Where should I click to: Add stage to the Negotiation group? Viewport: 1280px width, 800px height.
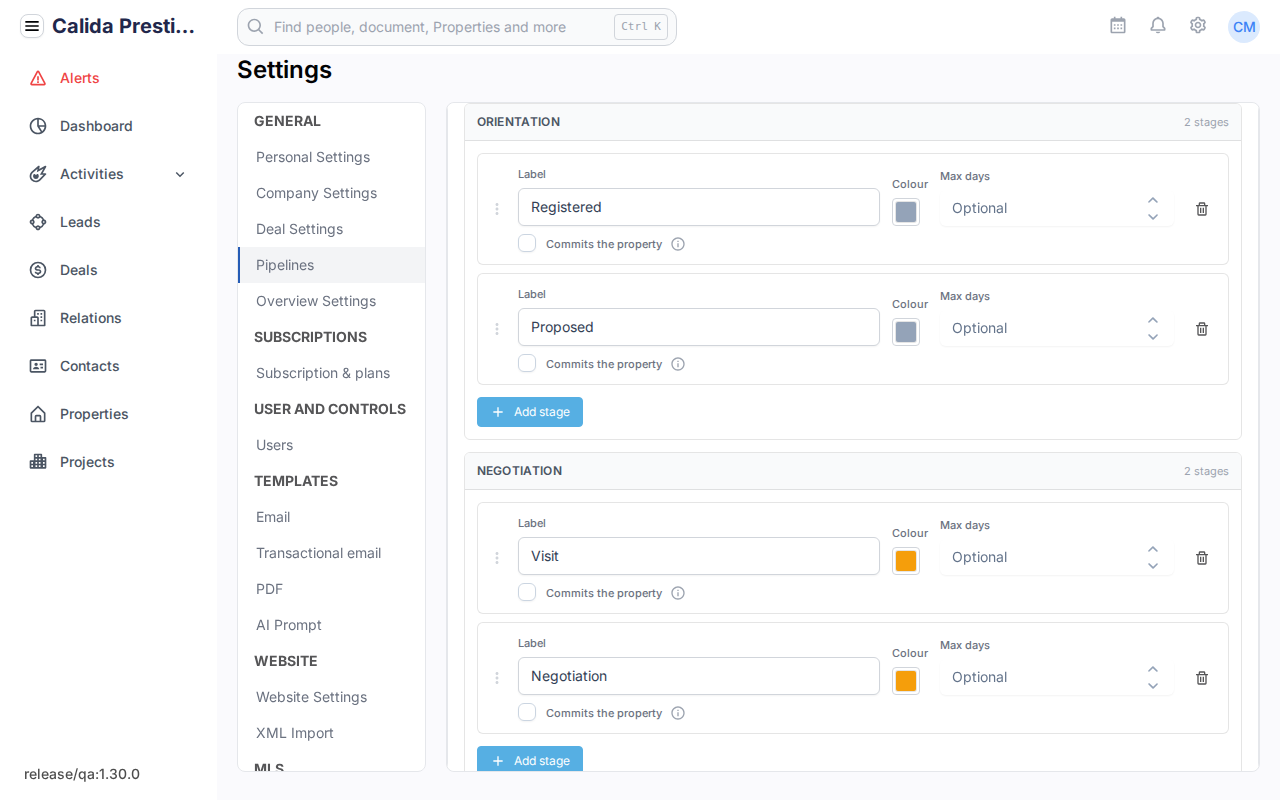tap(530, 760)
